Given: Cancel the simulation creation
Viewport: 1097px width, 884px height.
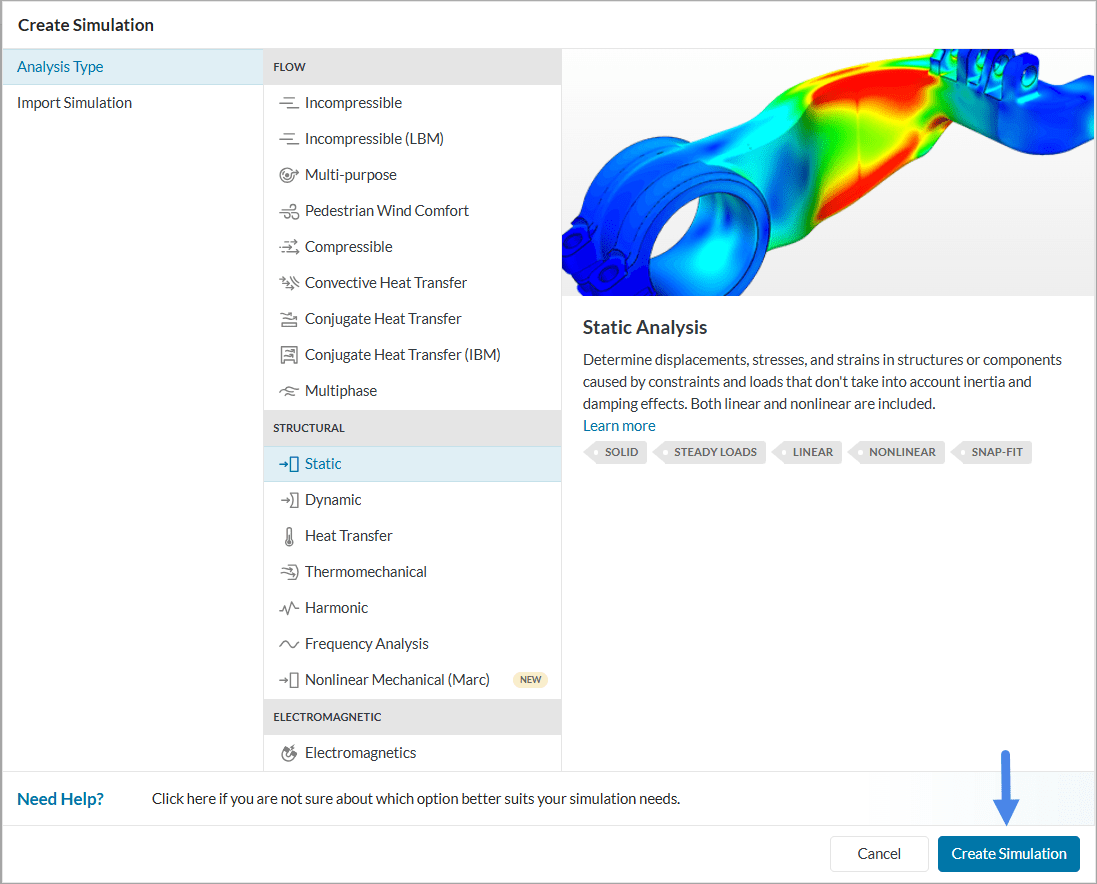Looking at the screenshot, I should [878, 854].
